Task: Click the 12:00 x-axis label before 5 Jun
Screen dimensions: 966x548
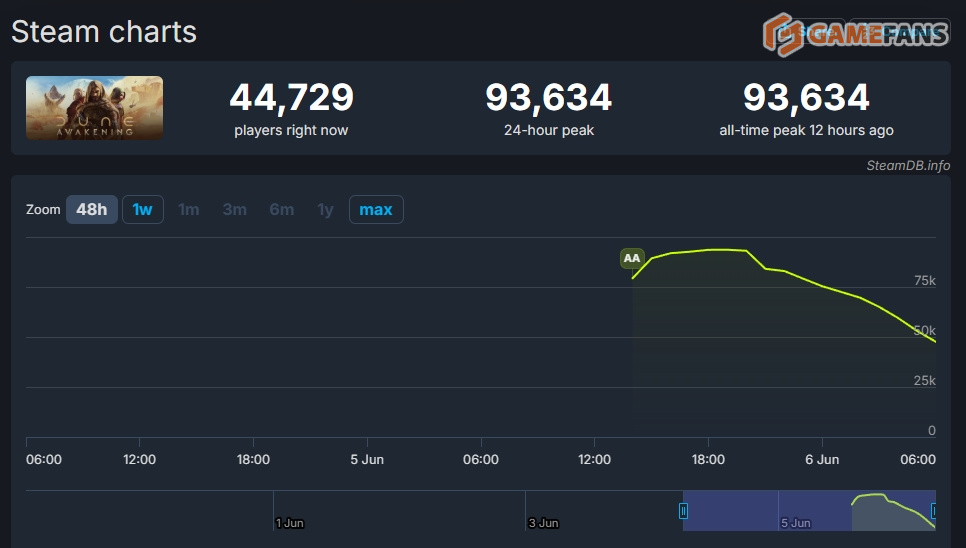Action: click(x=139, y=459)
